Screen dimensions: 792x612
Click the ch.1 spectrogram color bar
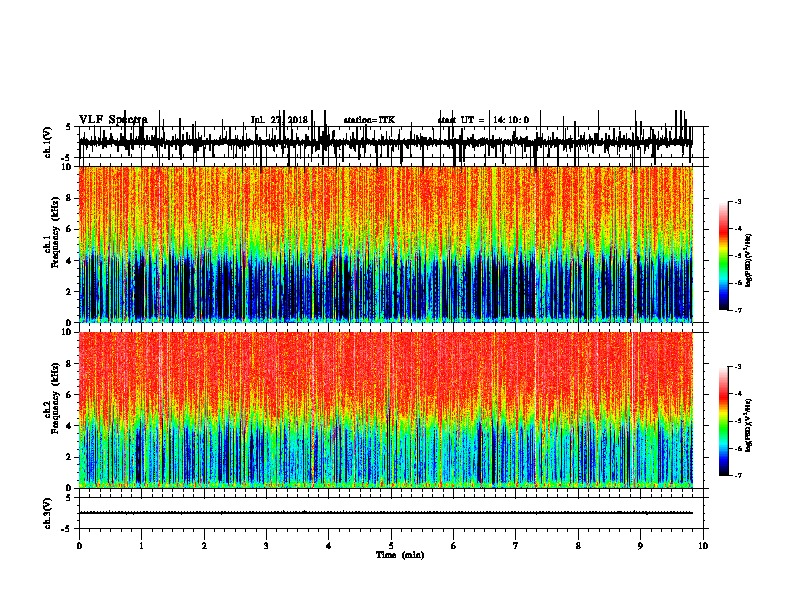pos(724,256)
